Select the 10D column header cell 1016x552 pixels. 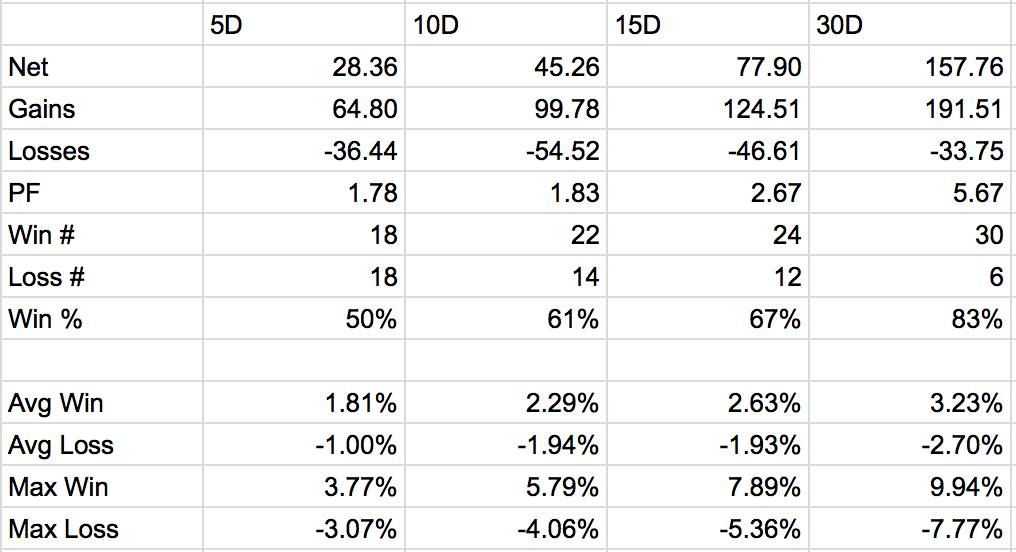coord(506,25)
